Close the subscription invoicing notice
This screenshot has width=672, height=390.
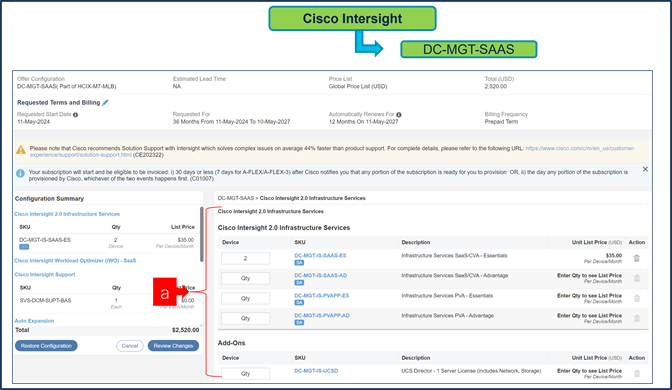pos(645,169)
